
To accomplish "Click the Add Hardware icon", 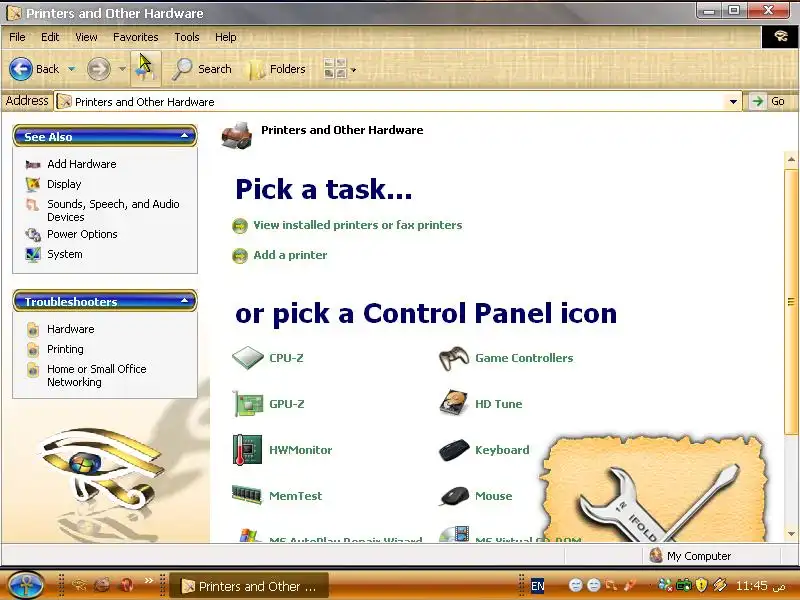I will point(33,164).
